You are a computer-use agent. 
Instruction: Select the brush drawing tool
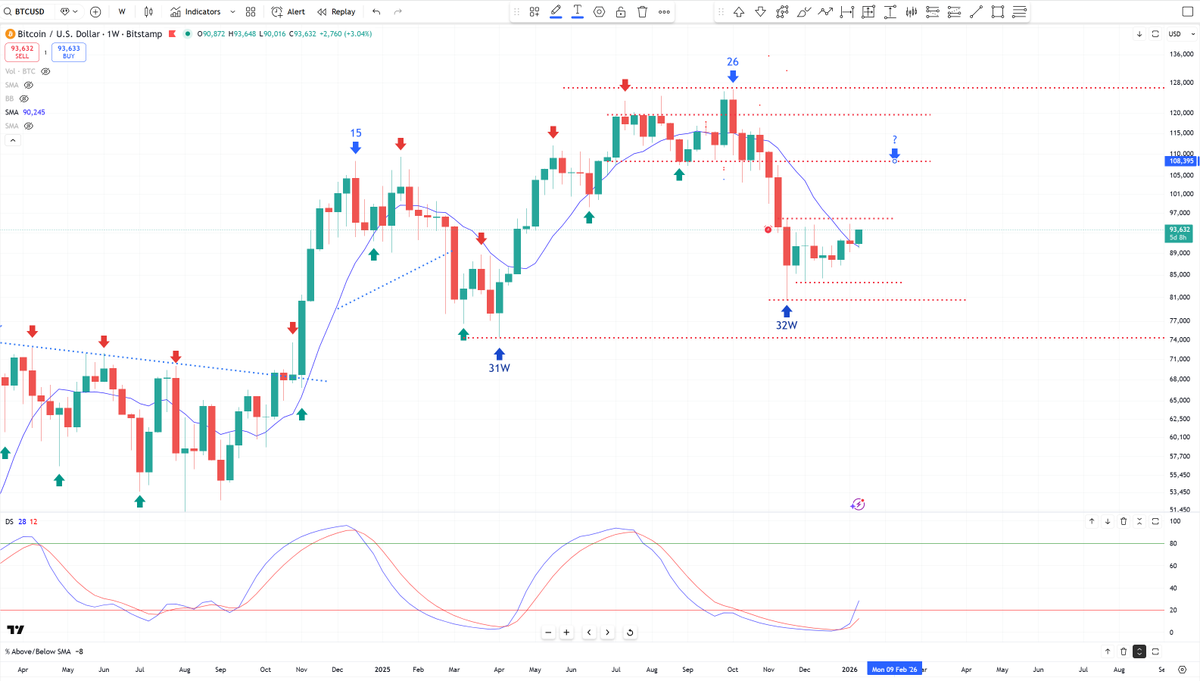click(803, 12)
